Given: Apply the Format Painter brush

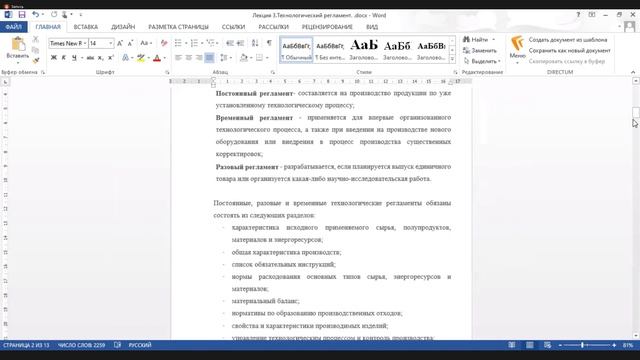Looking at the screenshot, I should tap(36, 60).
